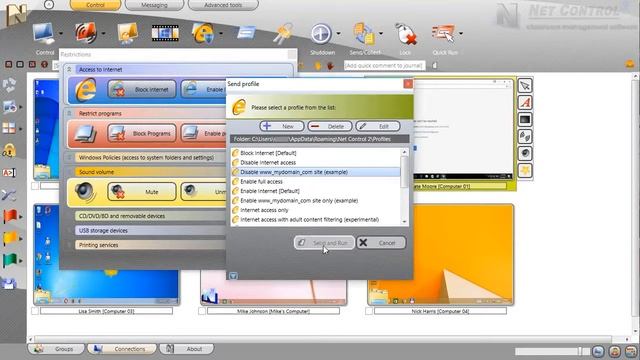The height and width of the screenshot is (360, 640).
Task: Tick the checkbox for Nick Harris computer
Action: [x=369, y=311]
